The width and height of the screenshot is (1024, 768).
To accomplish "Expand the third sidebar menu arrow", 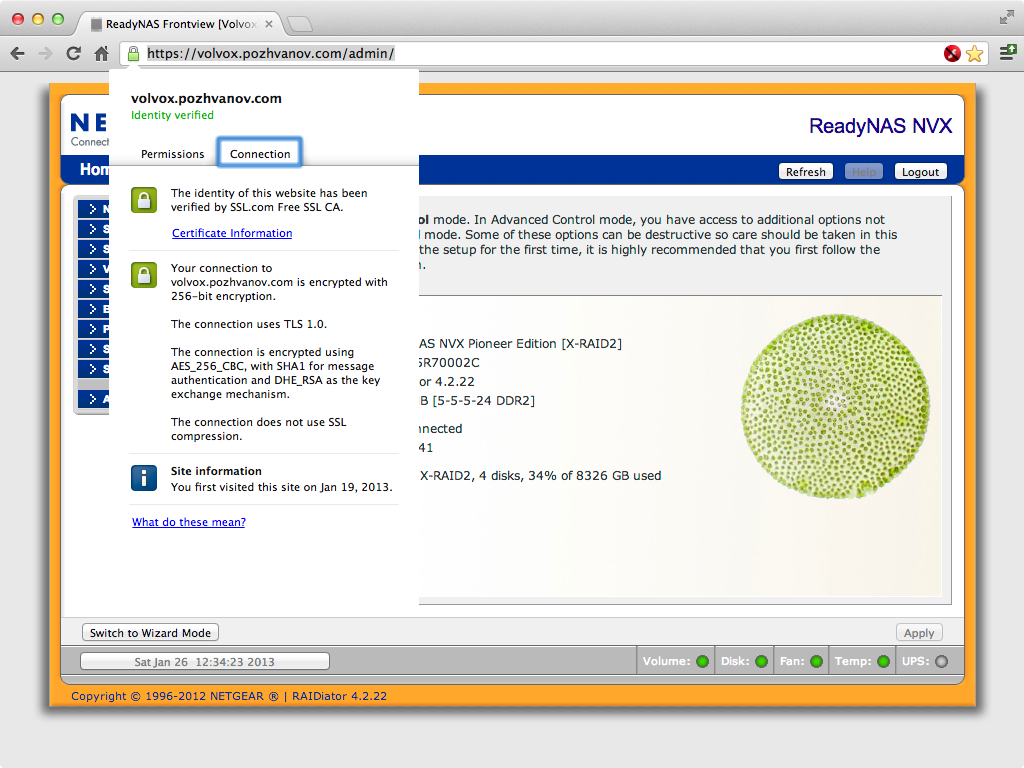I will coord(93,249).
